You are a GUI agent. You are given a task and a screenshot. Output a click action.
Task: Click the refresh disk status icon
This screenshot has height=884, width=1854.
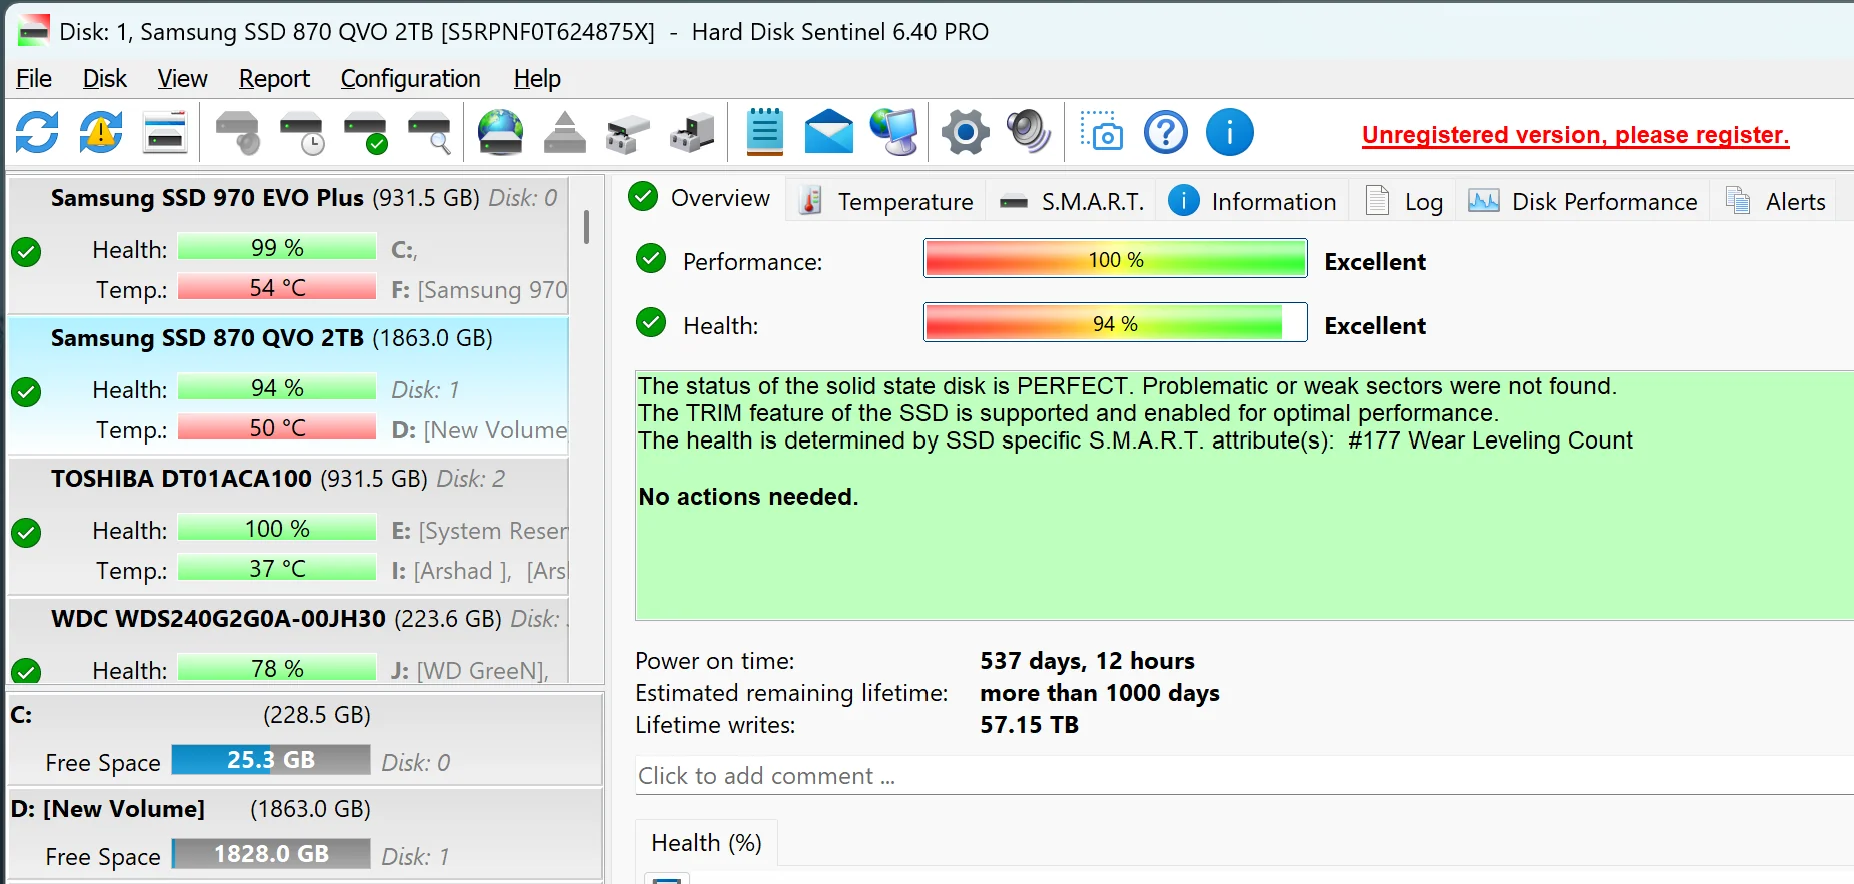pyautogui.click(x=37, y=132)
